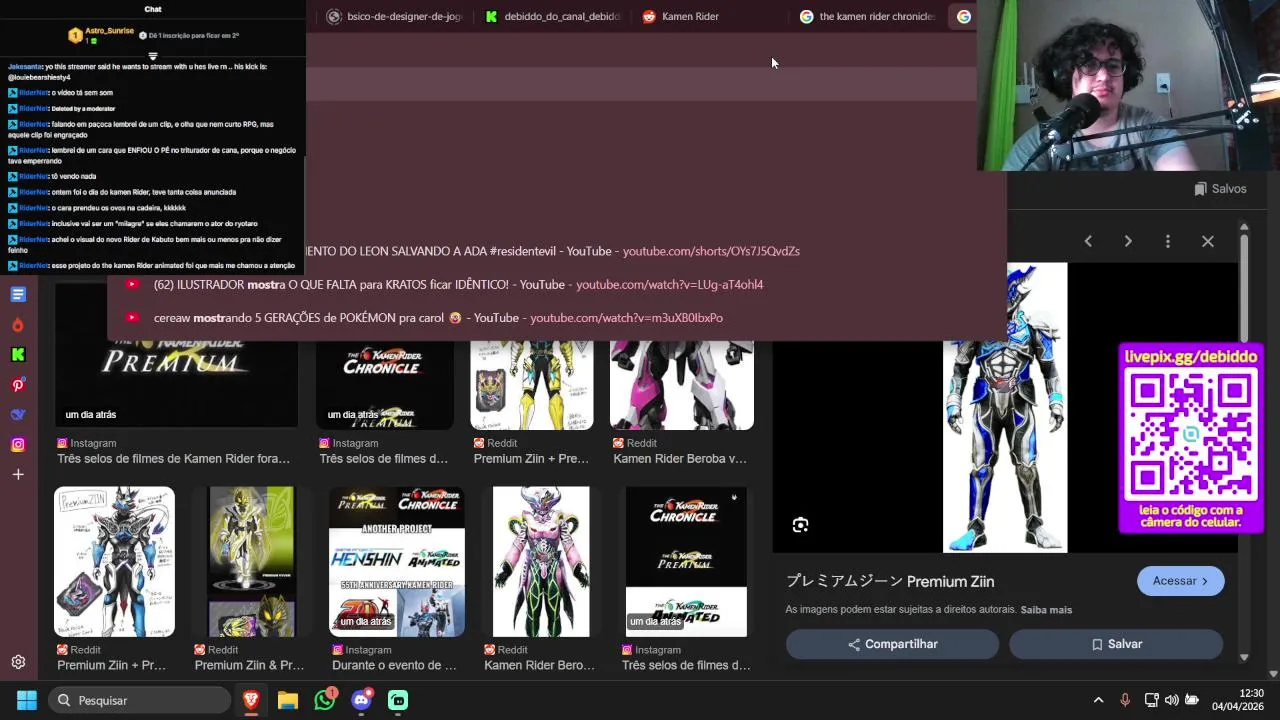Open the Instagram shortcut in sidebar

(18, 444)
